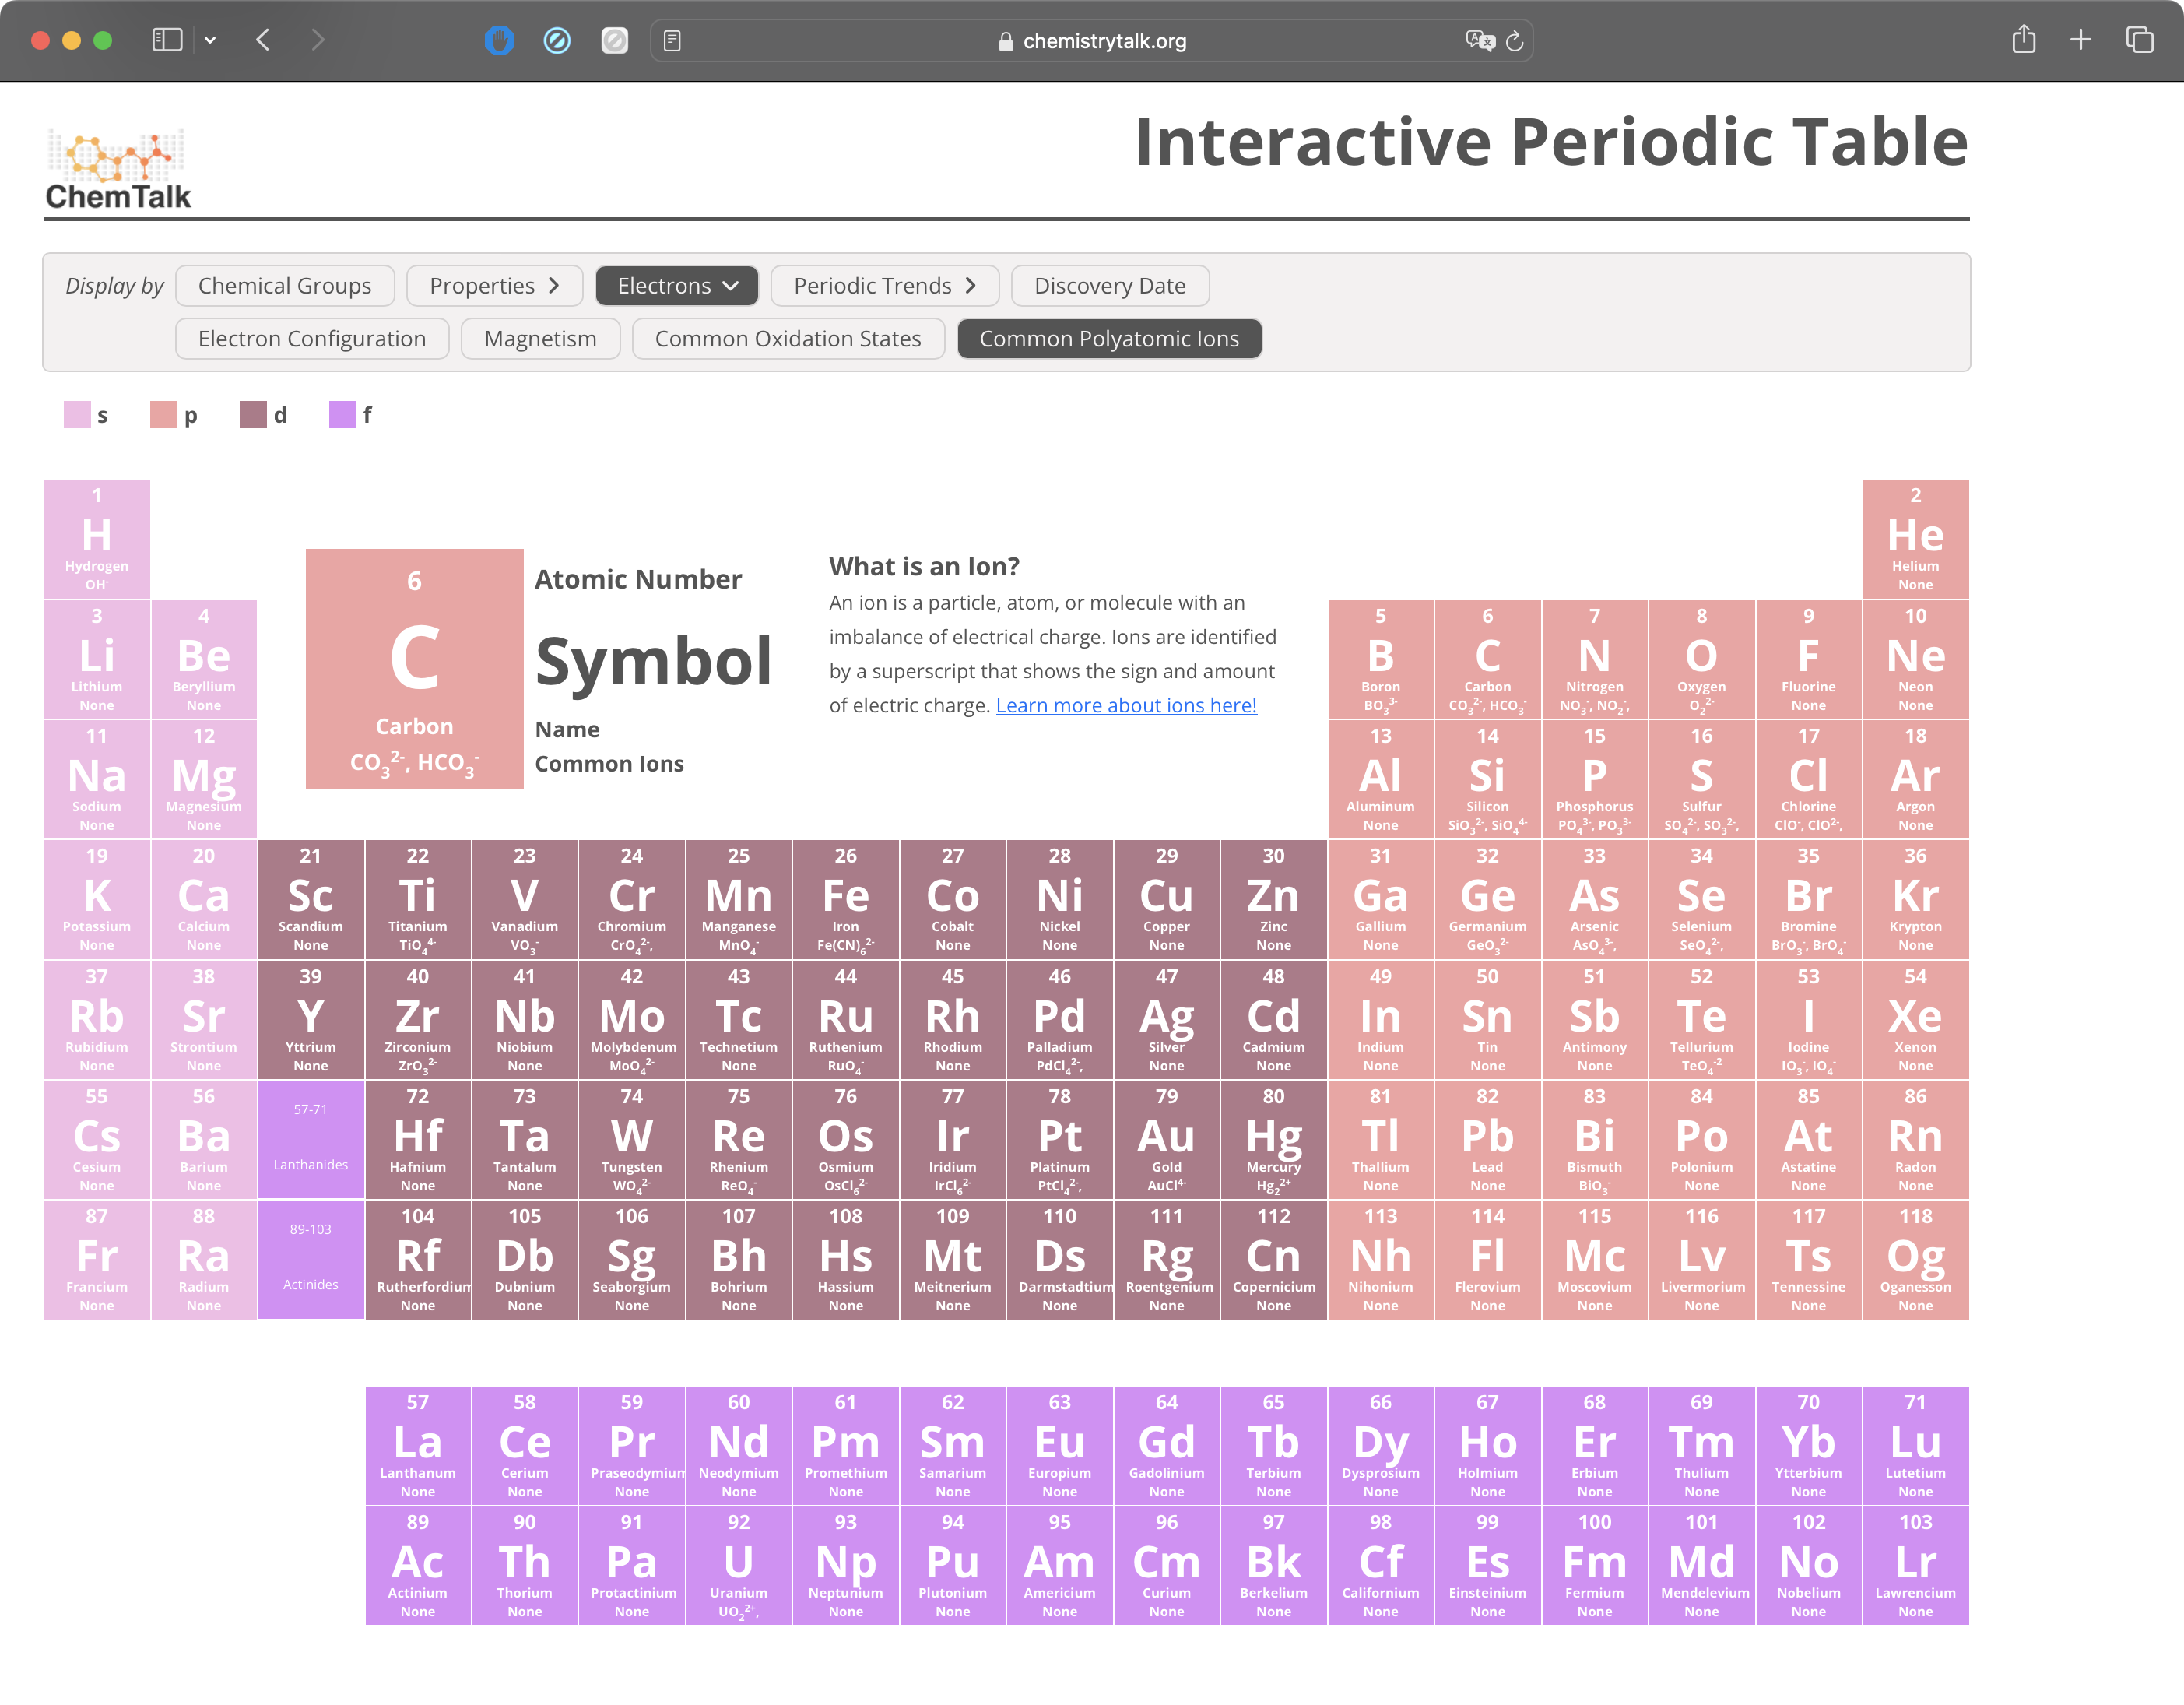Select the Titanium (Ti) element tile

[x=418, y=899]
